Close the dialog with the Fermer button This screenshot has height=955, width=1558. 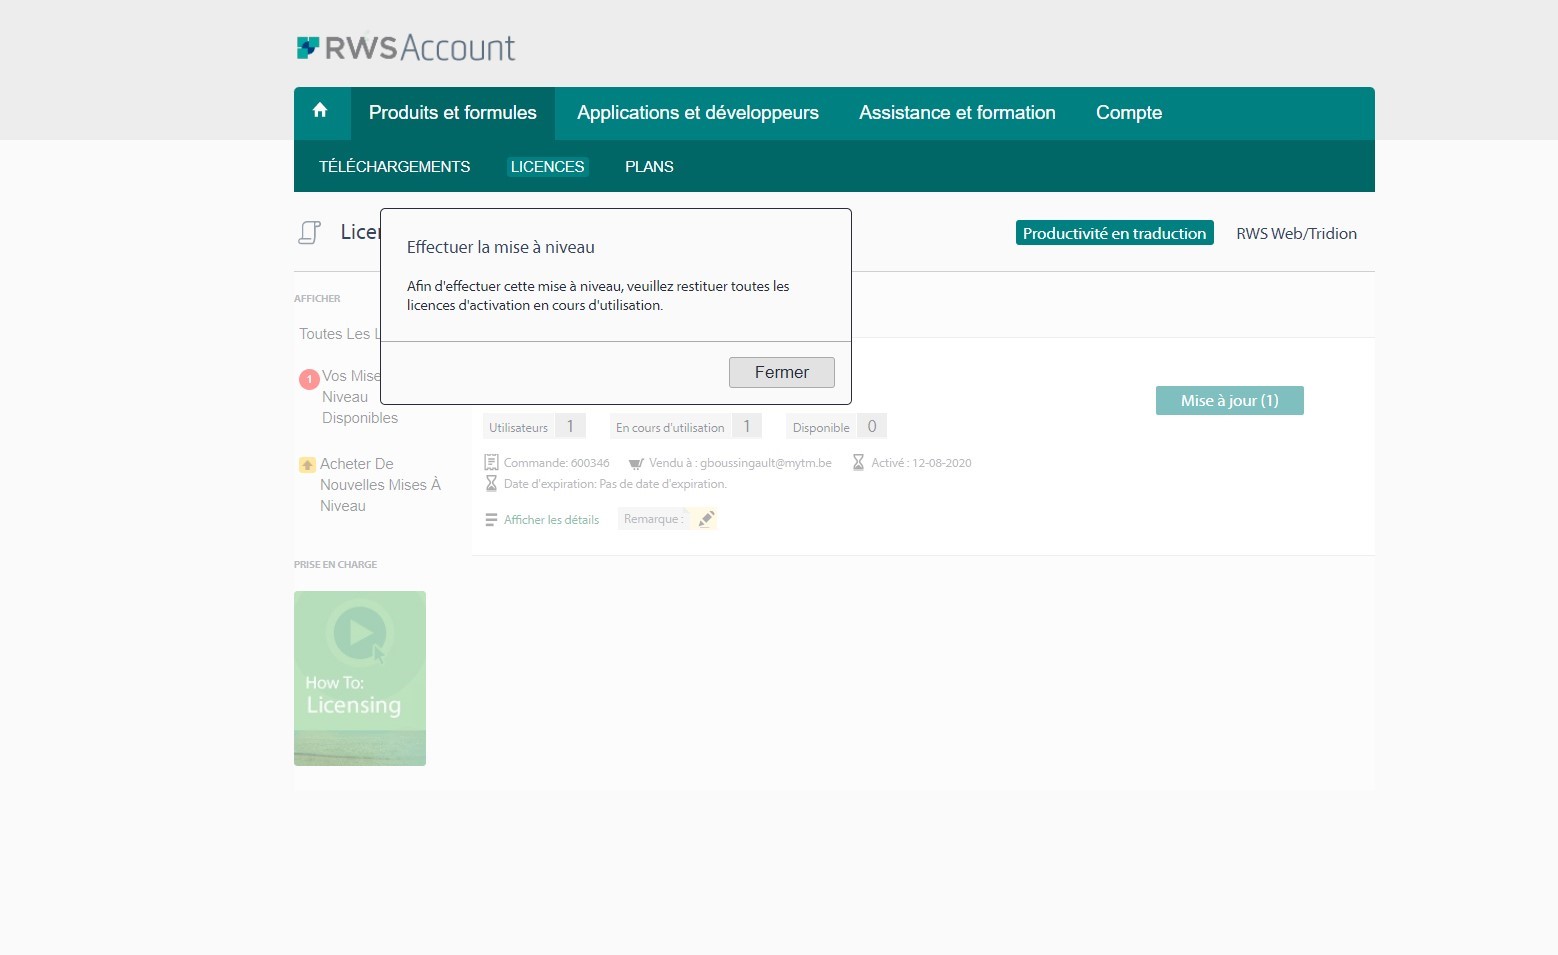(x=782, y=371)
